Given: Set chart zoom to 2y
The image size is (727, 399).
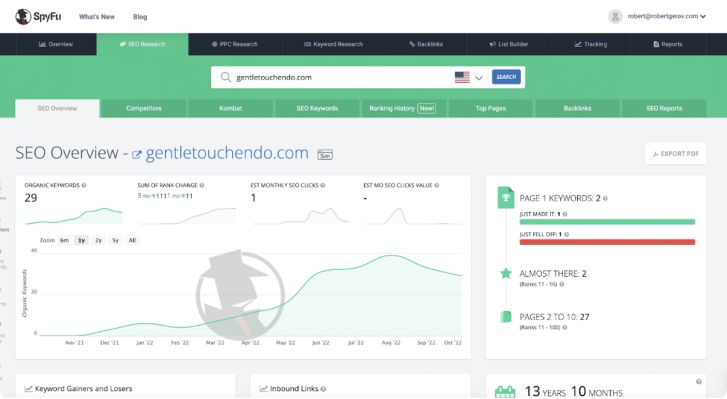Looking at the screenshot, I should point(98,240).
